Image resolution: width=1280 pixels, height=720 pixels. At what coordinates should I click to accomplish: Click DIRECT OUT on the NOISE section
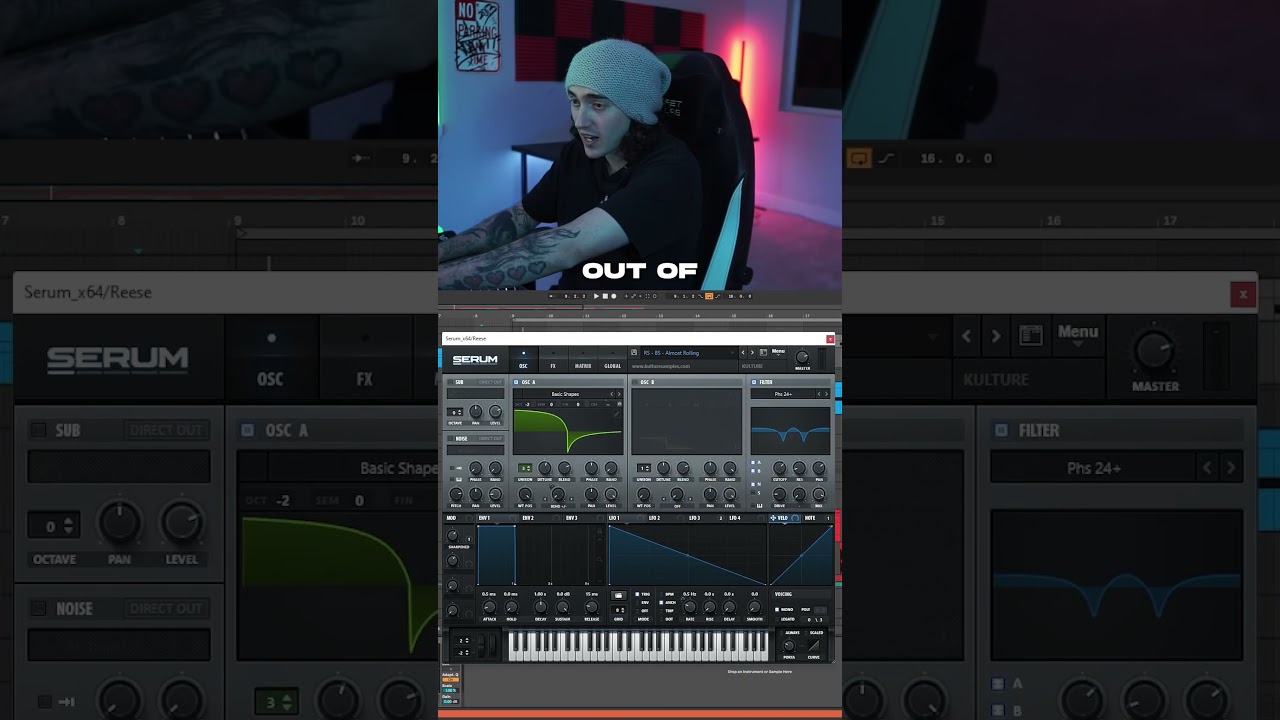(x=490, y=438)
